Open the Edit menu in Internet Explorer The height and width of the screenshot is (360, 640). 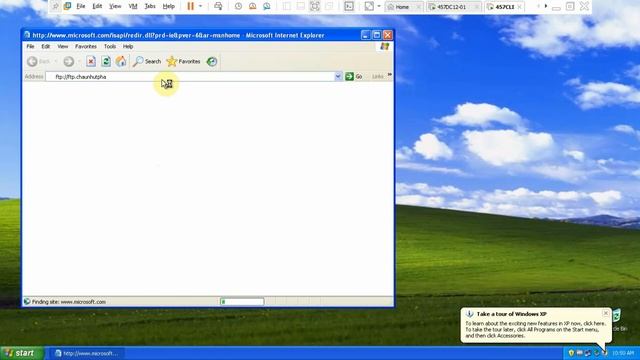click(46, 47)
